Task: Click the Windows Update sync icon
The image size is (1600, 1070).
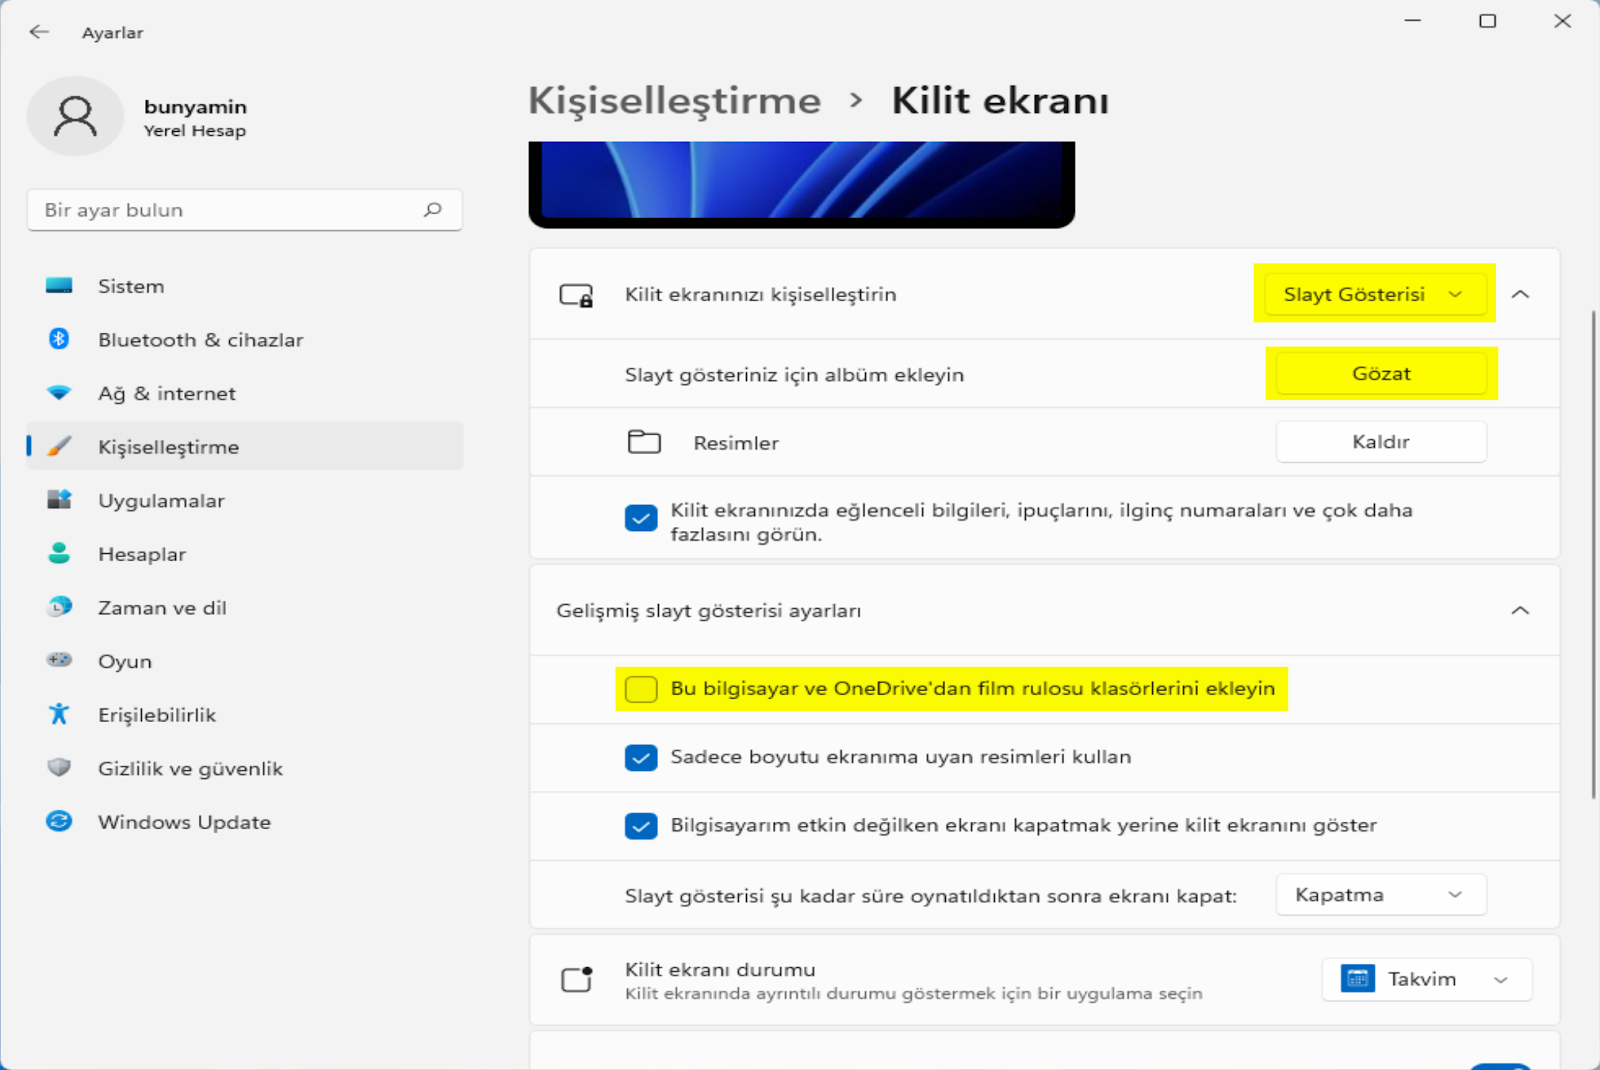Action: coord(59,821)
